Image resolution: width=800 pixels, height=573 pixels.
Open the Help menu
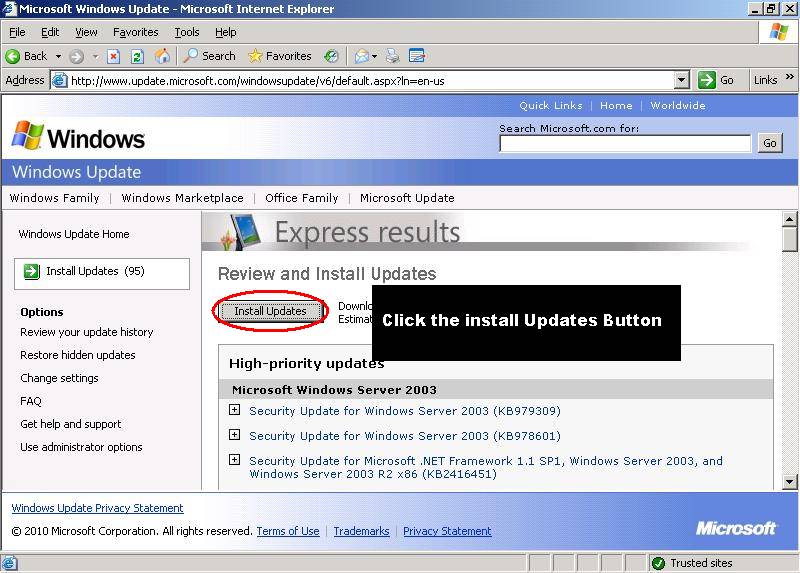[x=226, y=32]
